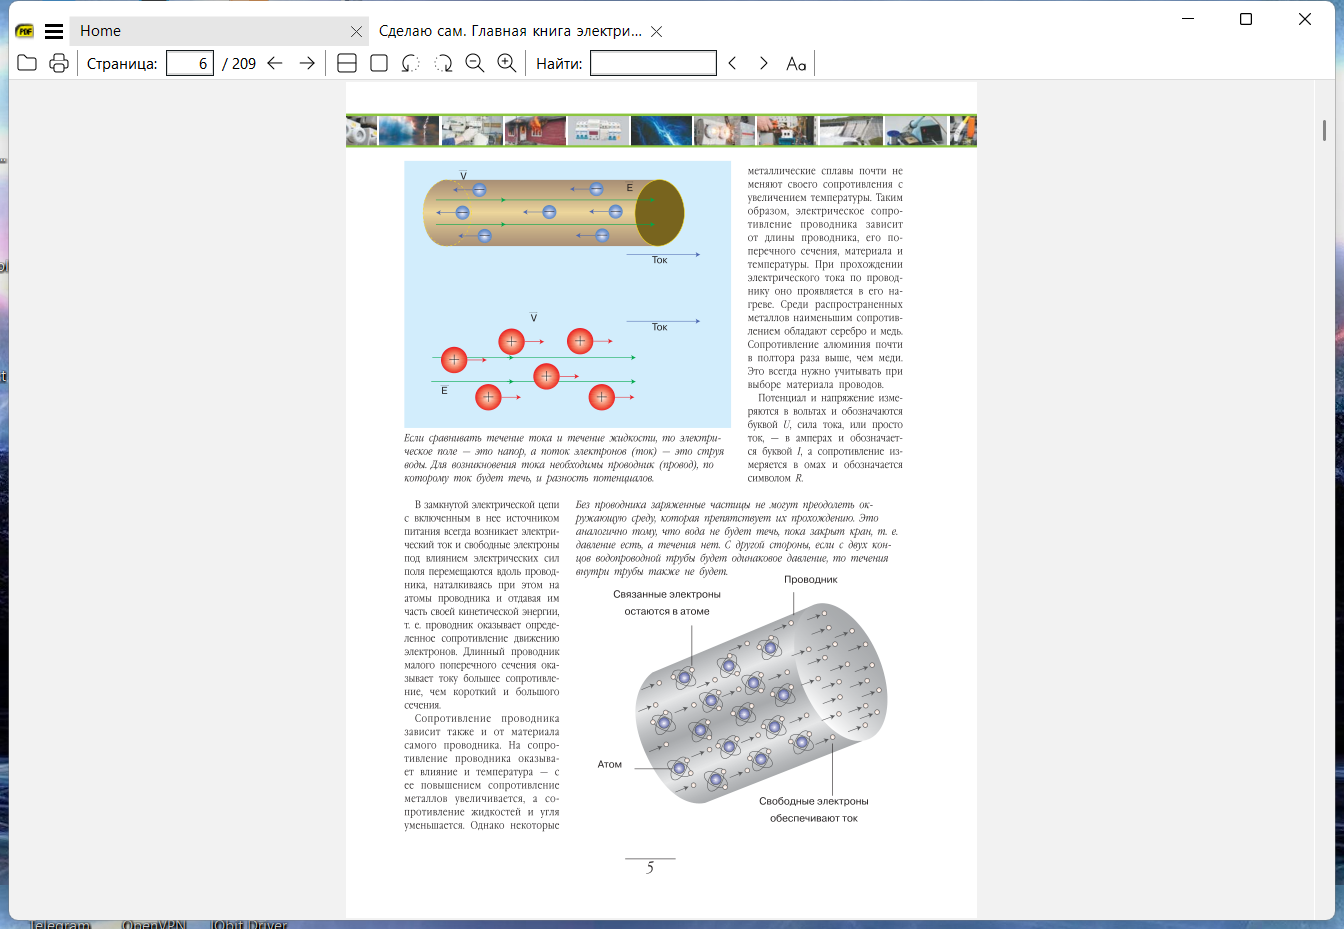
Task: Open the hamburger main menu
Action: click(54, 31)
